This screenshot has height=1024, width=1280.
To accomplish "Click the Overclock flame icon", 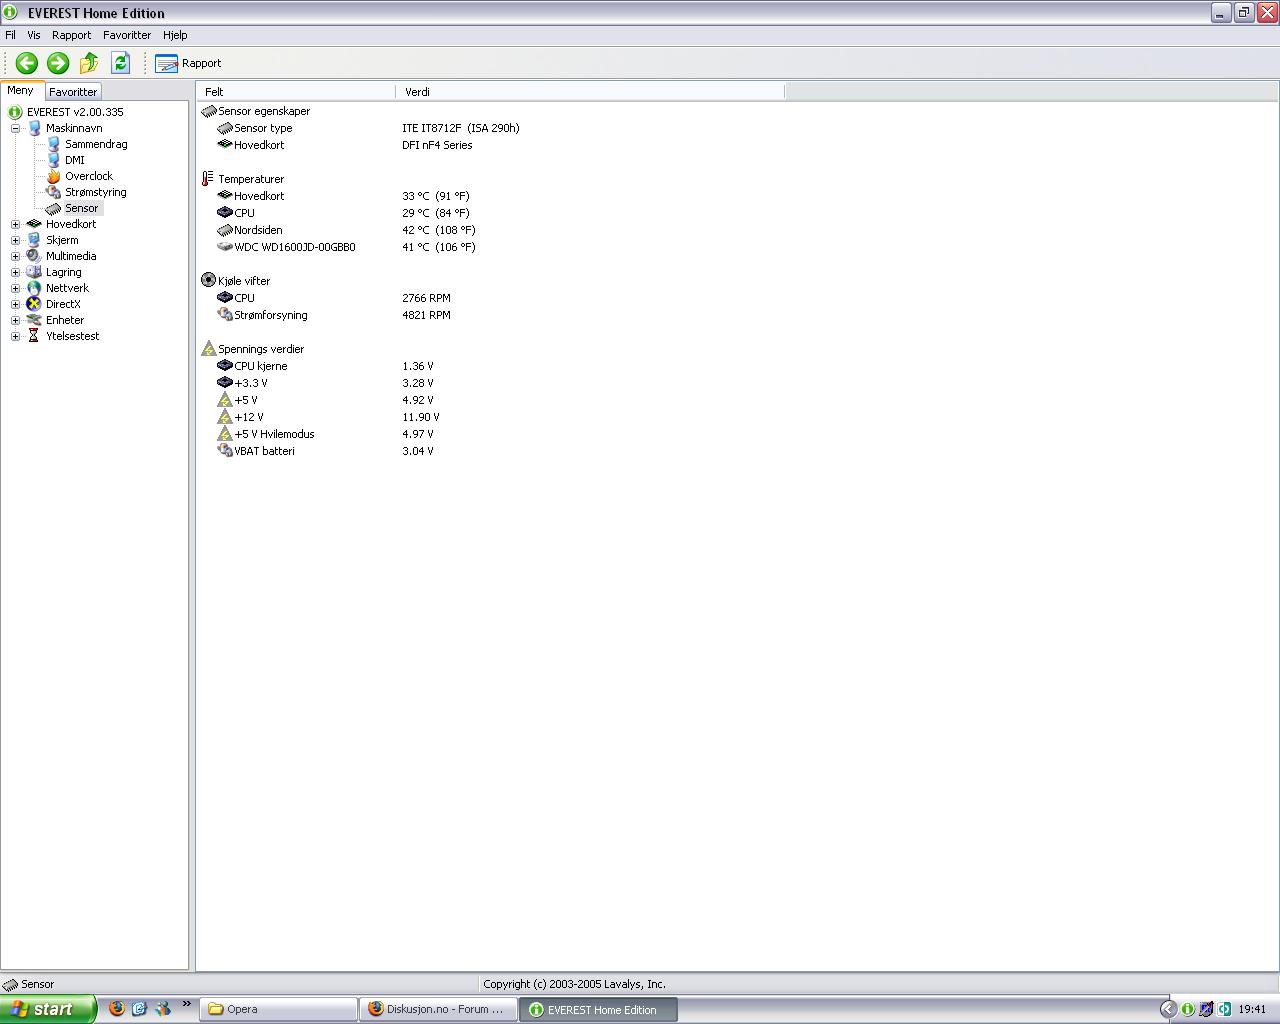I will tap(54, 176).
